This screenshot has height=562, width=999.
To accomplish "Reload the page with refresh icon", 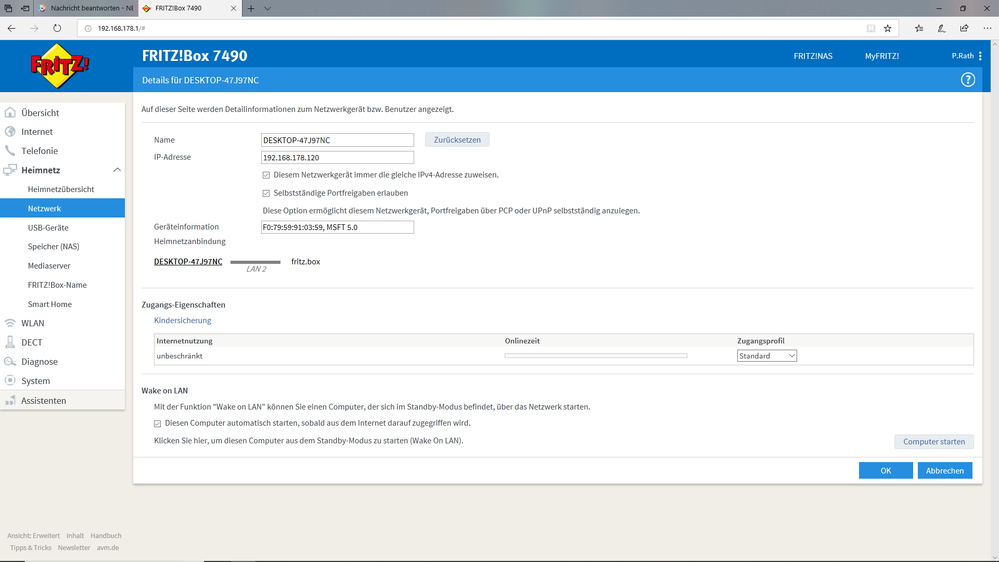I will coord(57,28).
